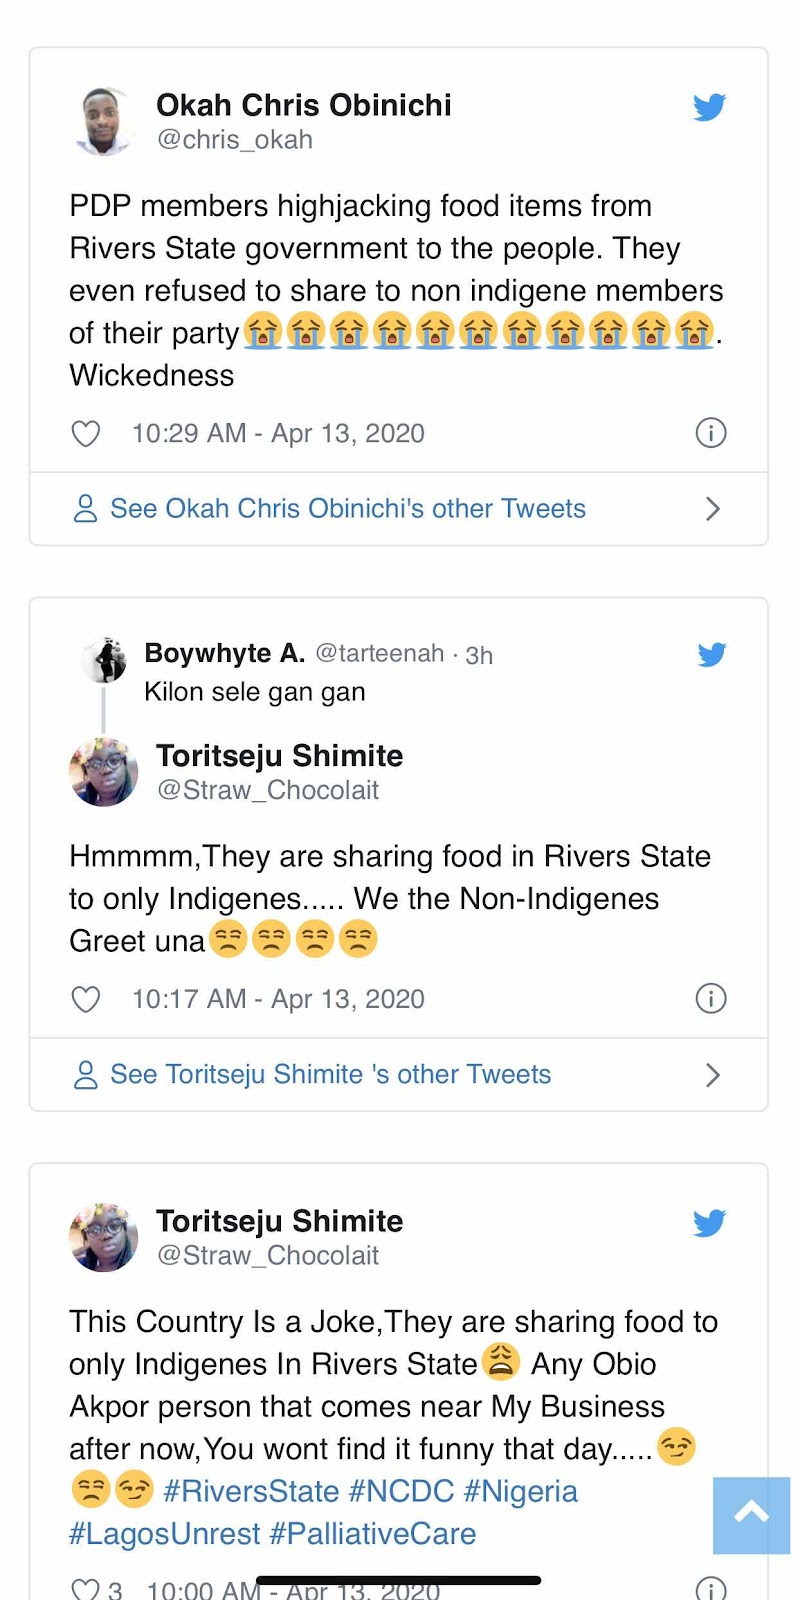Open Boywhyte A. avatar
The height and width of the screenshot is (1600, 798).
(105, 660)
